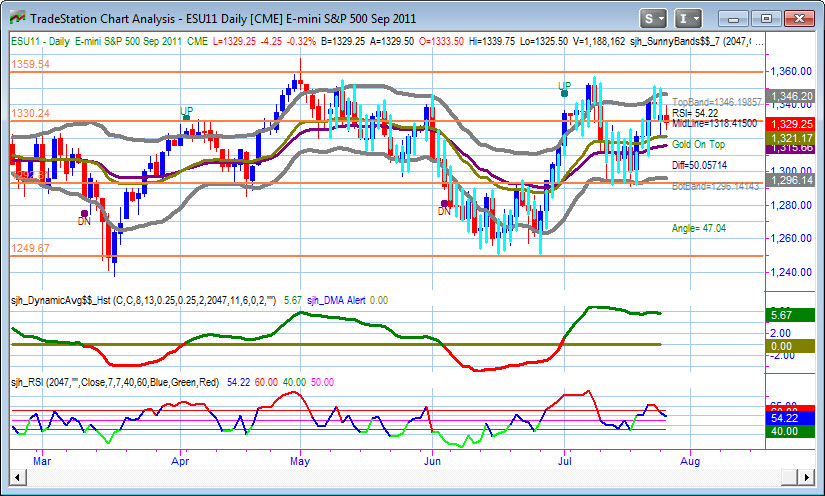
Task: Click the 1330.24 level label
Action: [x=31, y=113]
